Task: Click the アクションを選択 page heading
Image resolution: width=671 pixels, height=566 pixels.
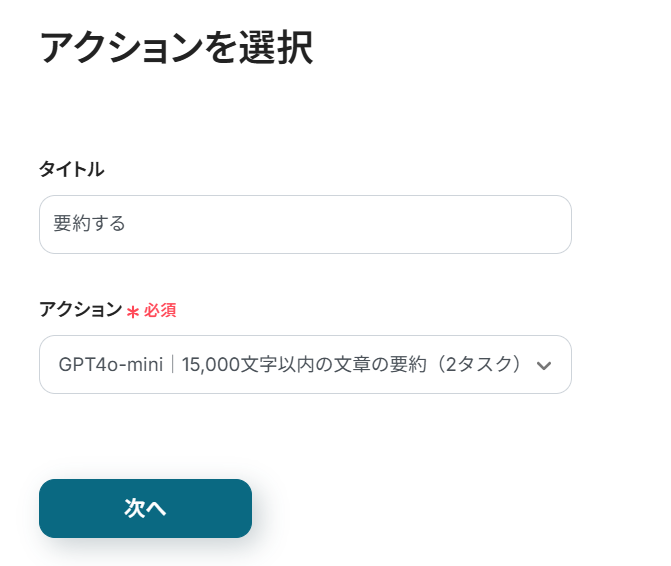Action: click(x=176, y=48)
